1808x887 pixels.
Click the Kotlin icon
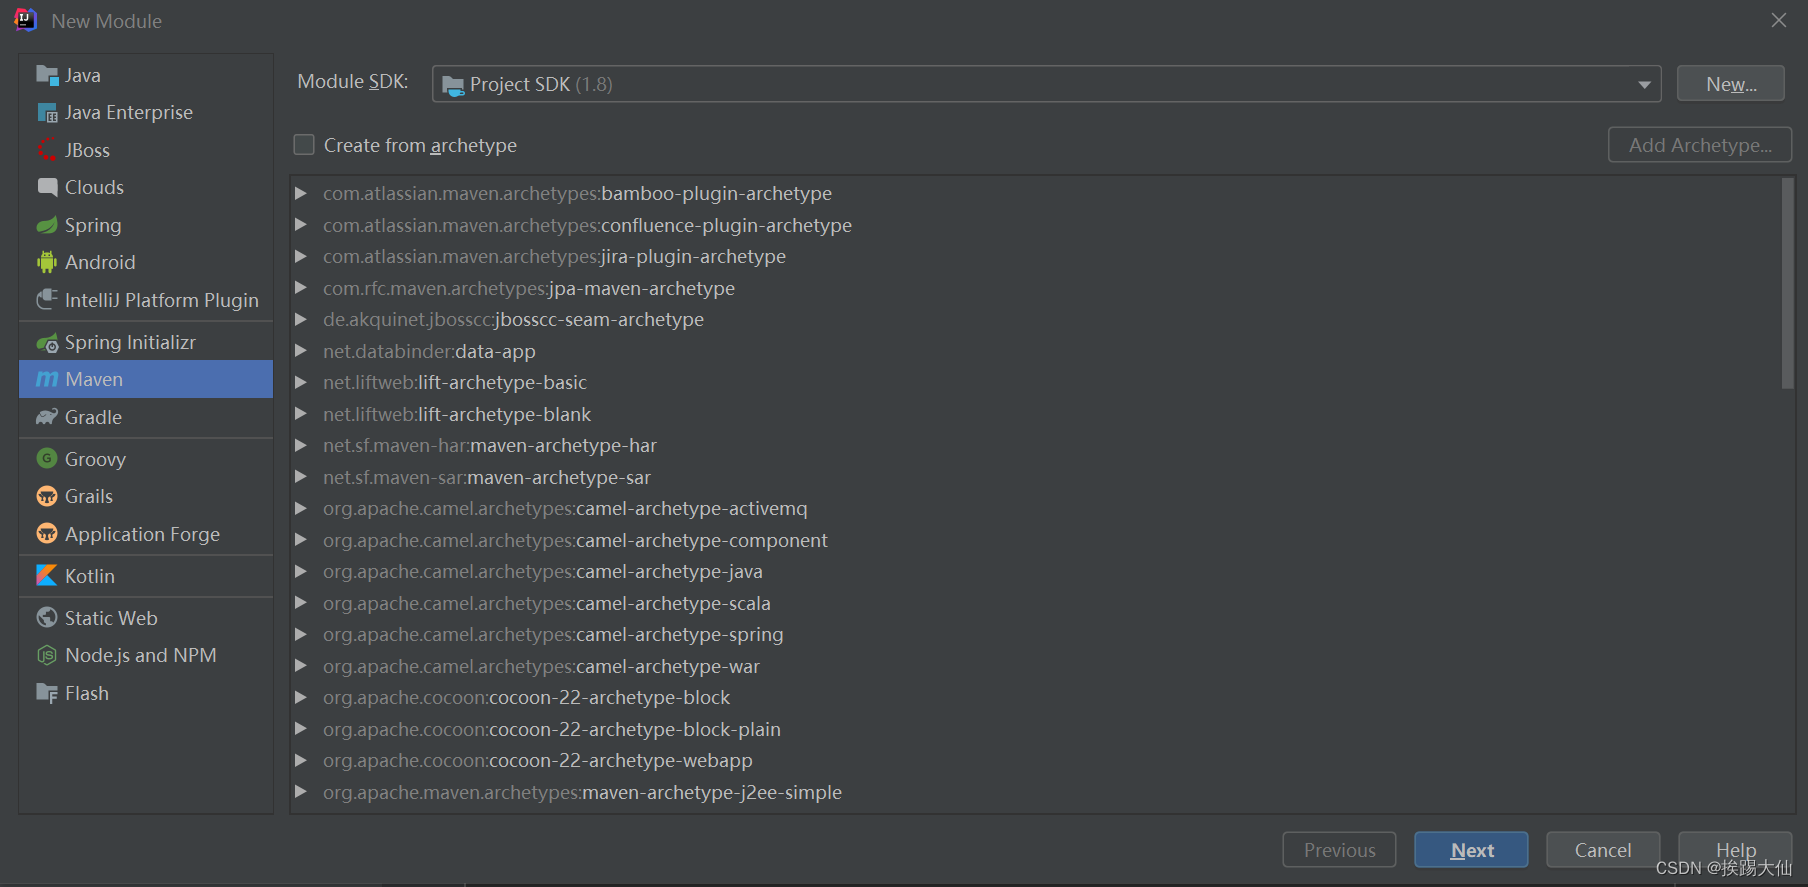(x=47, y=576)
